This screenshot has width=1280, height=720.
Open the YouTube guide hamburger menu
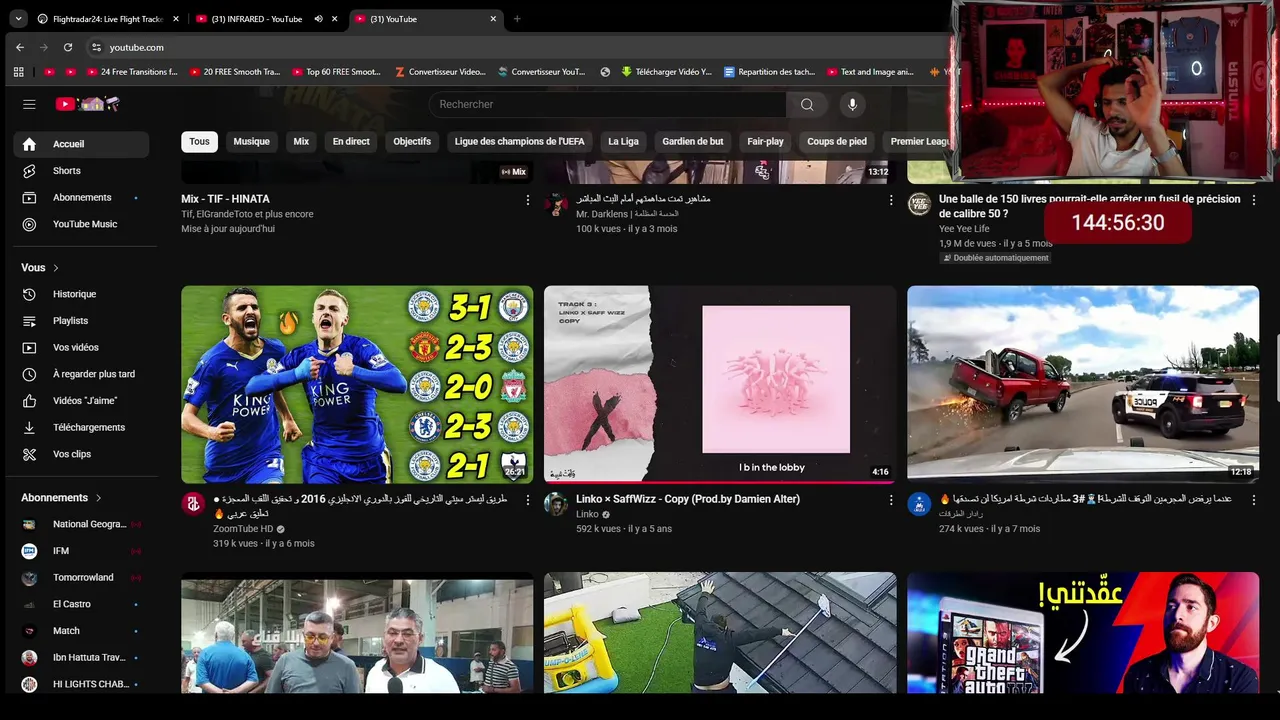[29, 104]
